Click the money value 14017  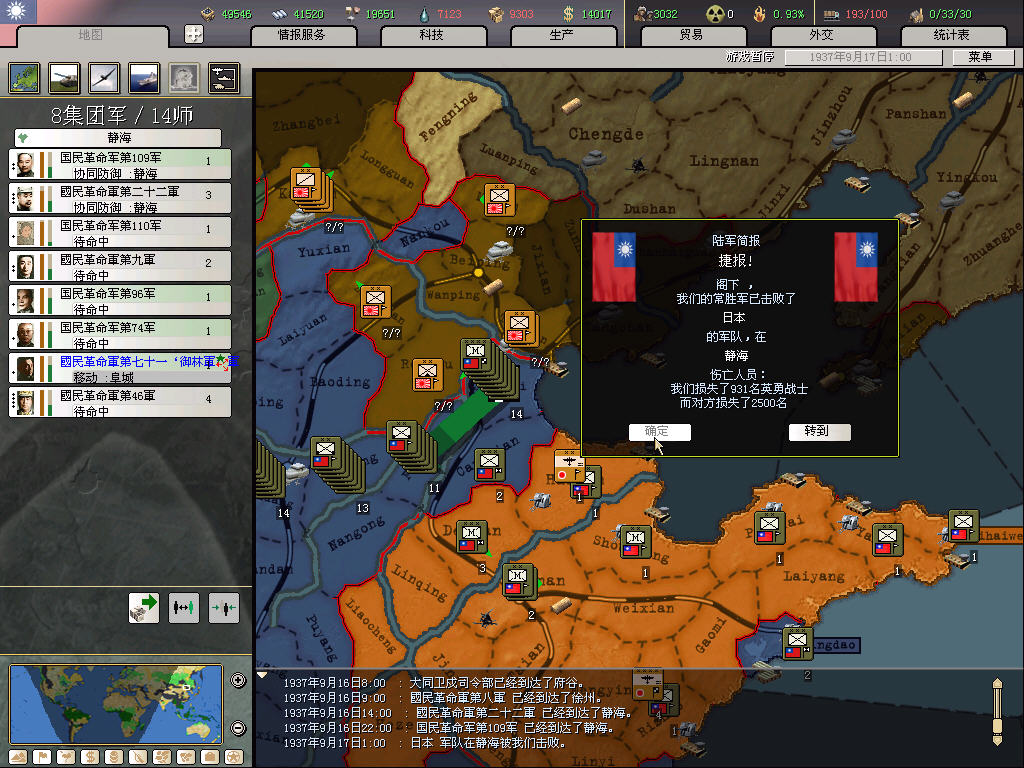596,14
